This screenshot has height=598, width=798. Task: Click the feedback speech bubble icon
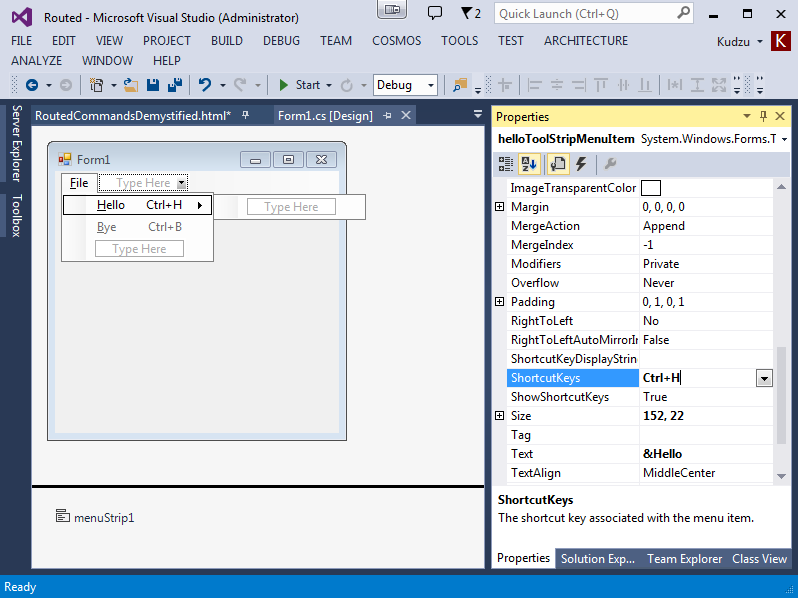[x=434, y=13]
